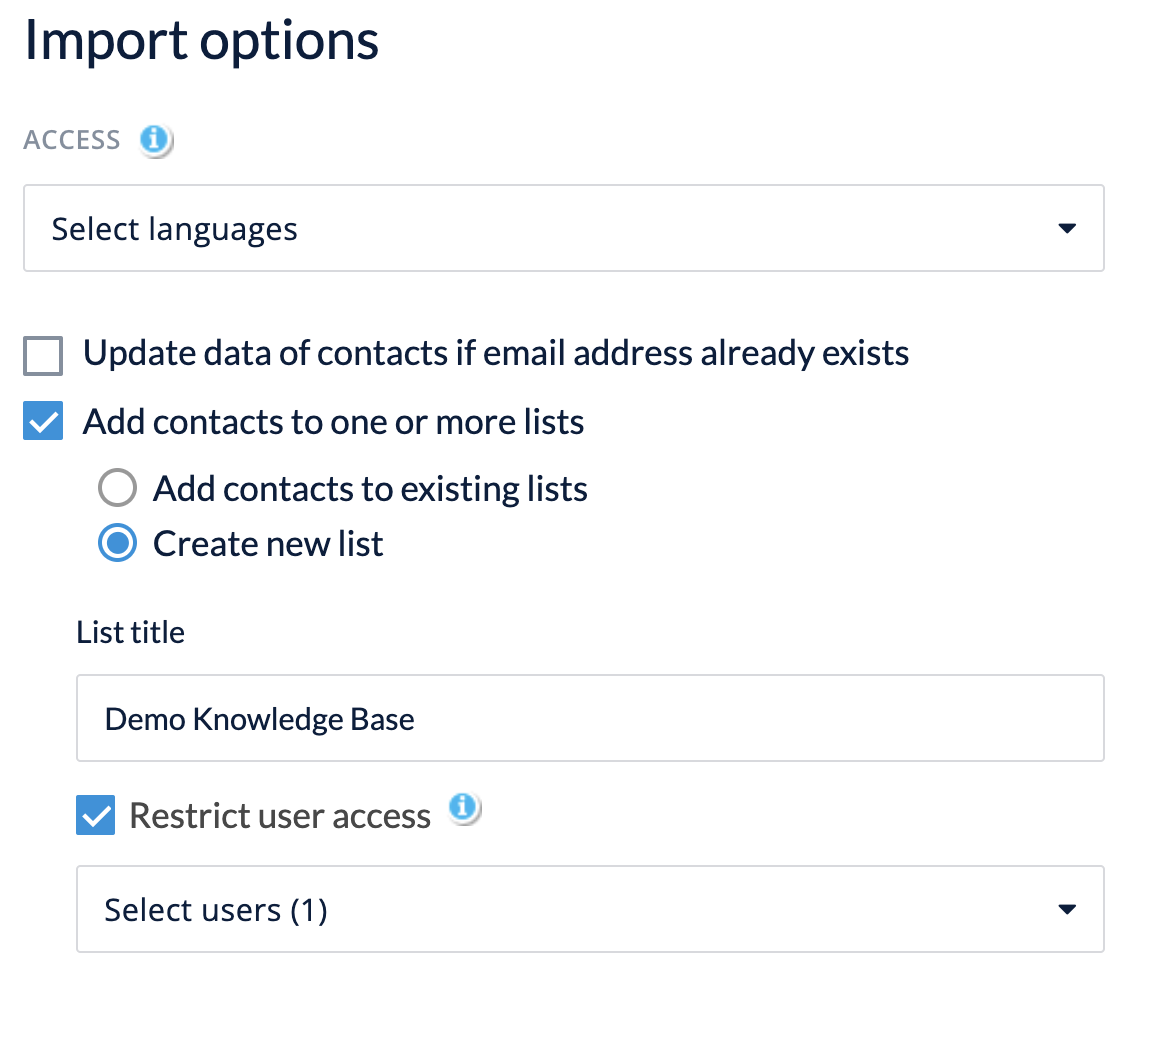Select Add contacts to existing lists
This screenshot has height=1054, width=1172.
pos(117,488)
